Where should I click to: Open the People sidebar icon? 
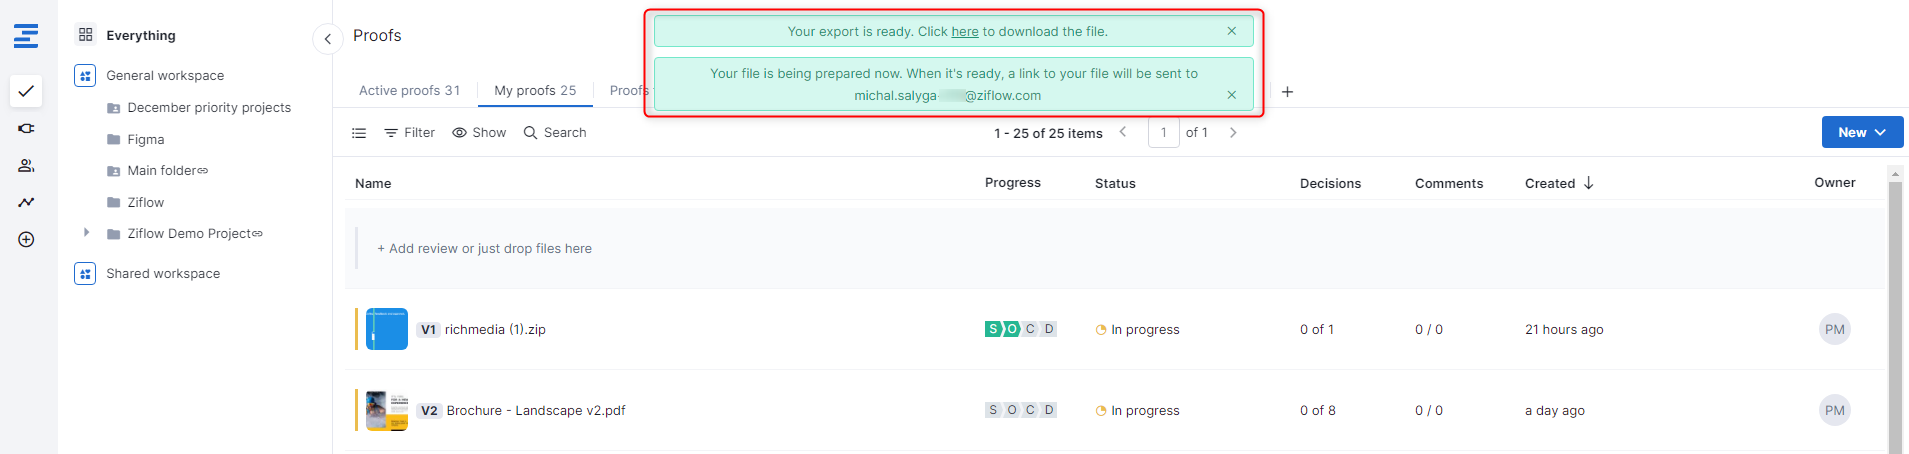pyautogui.click(x=26, y=166)
